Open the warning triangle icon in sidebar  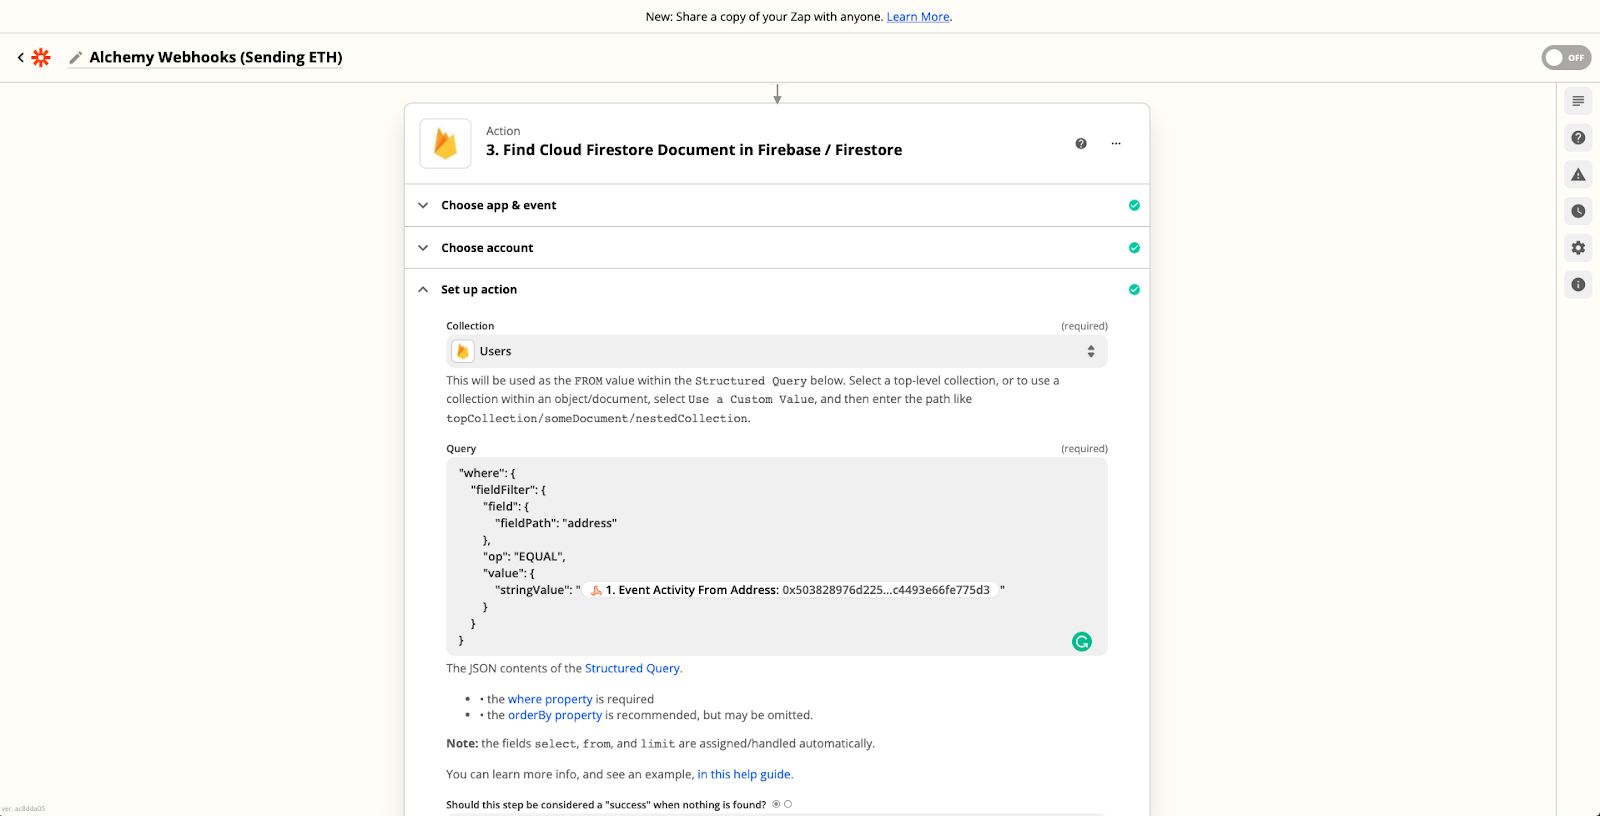point(1578,175)
